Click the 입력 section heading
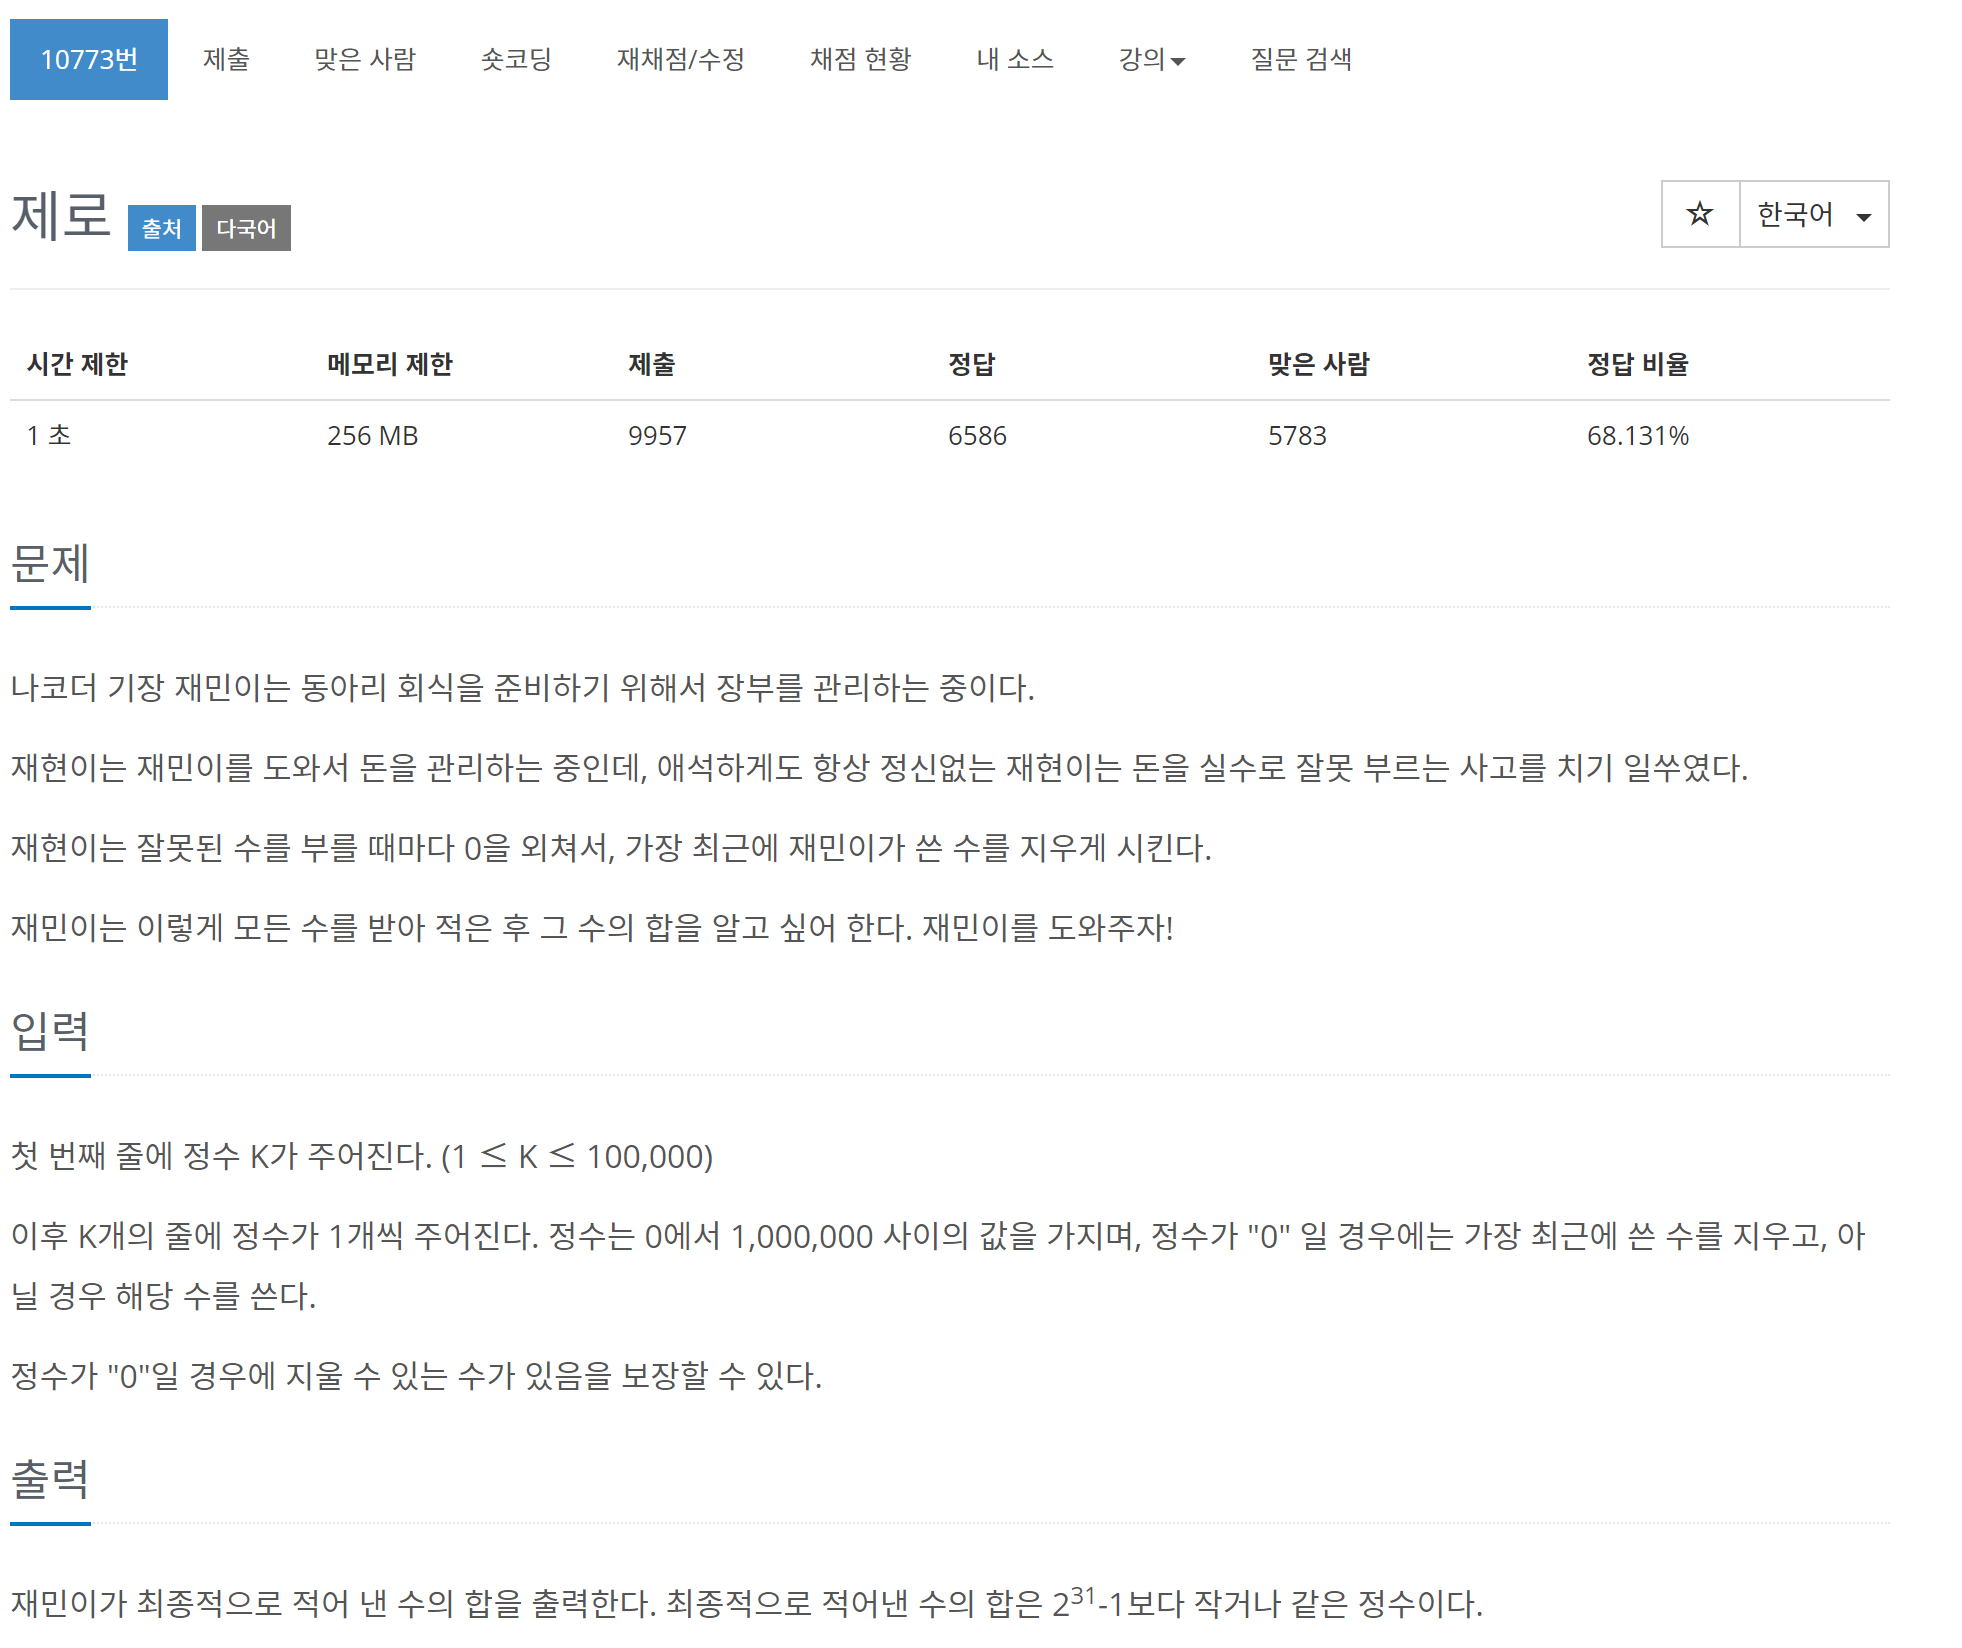The width and height of the screenshot is (1962, 1648). [x=50, y=1031]
